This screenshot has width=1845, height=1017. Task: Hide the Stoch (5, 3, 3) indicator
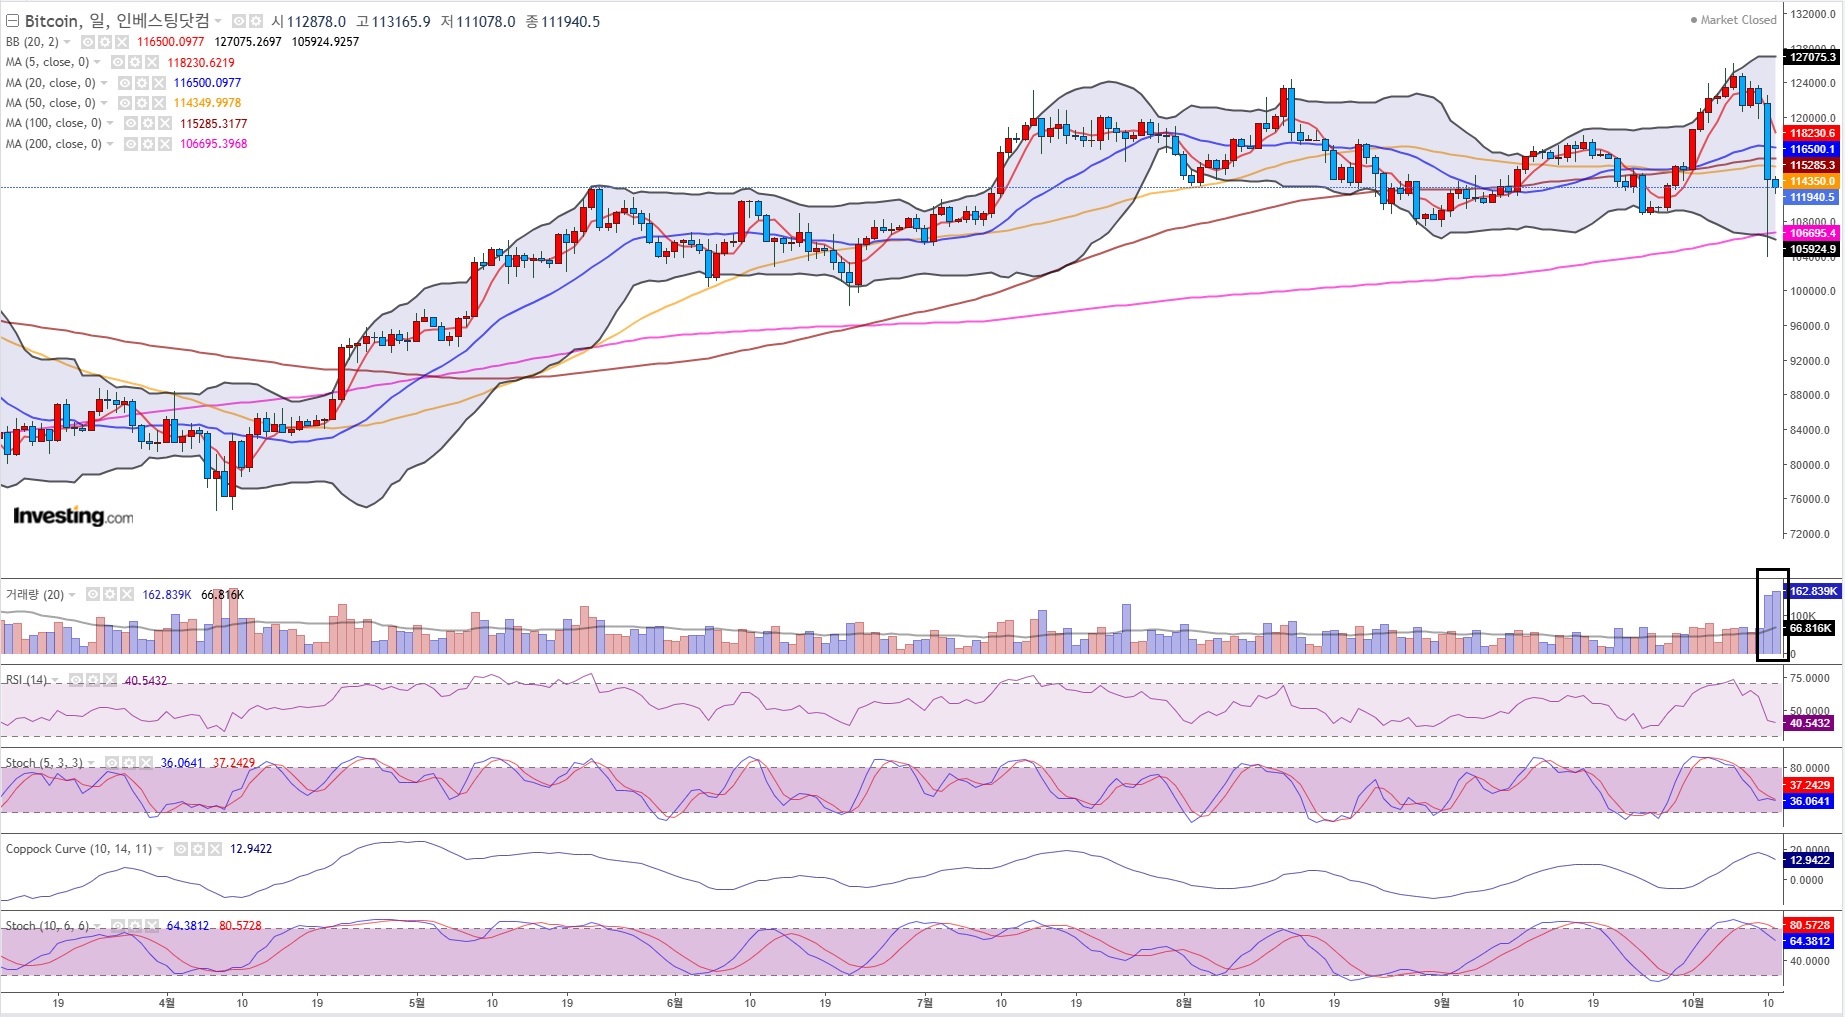point(113,763)
